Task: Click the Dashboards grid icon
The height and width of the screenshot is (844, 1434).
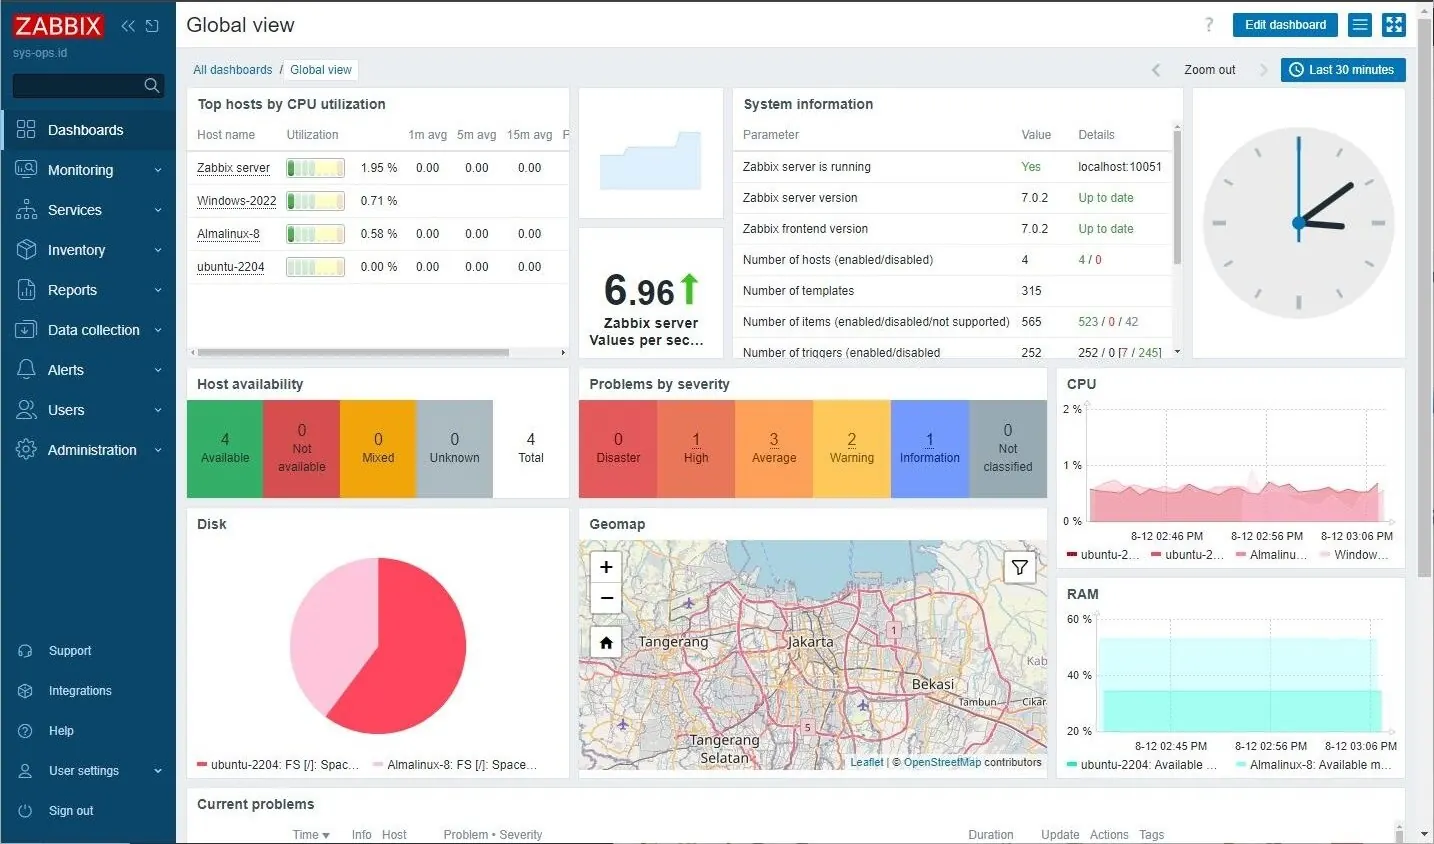Action: [x=26, y=129]
